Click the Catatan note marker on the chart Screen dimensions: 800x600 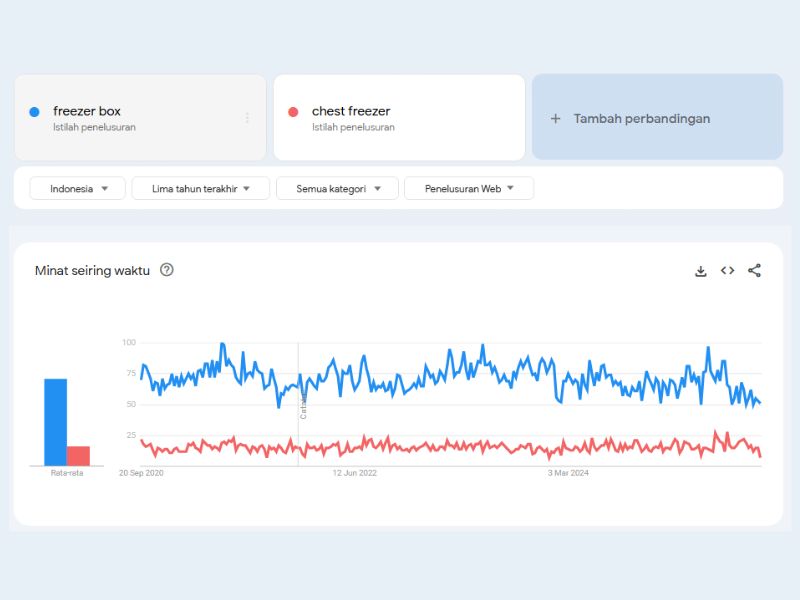pos(303,405)
